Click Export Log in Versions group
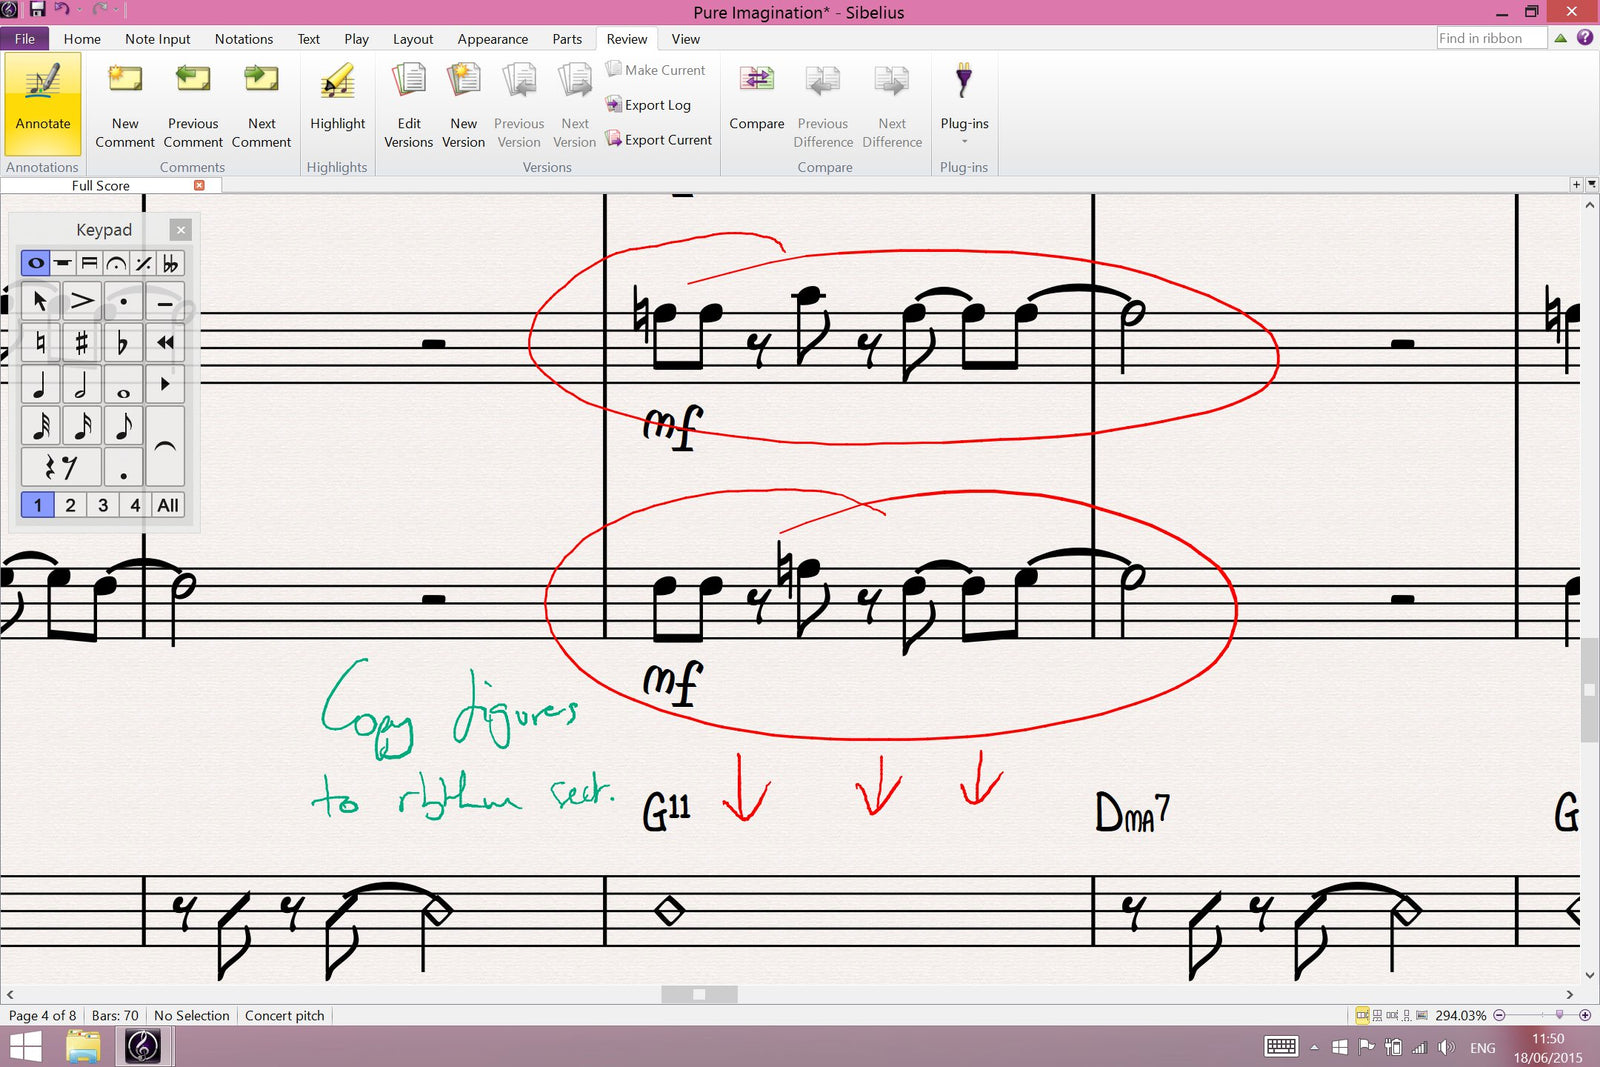Image resolution: width=1600 pixels, height=1067 pixels. (648, 105)
